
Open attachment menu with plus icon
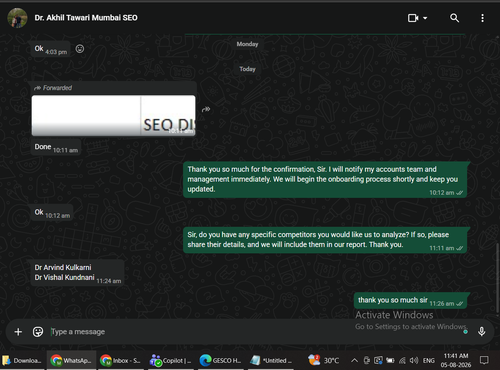18,332
